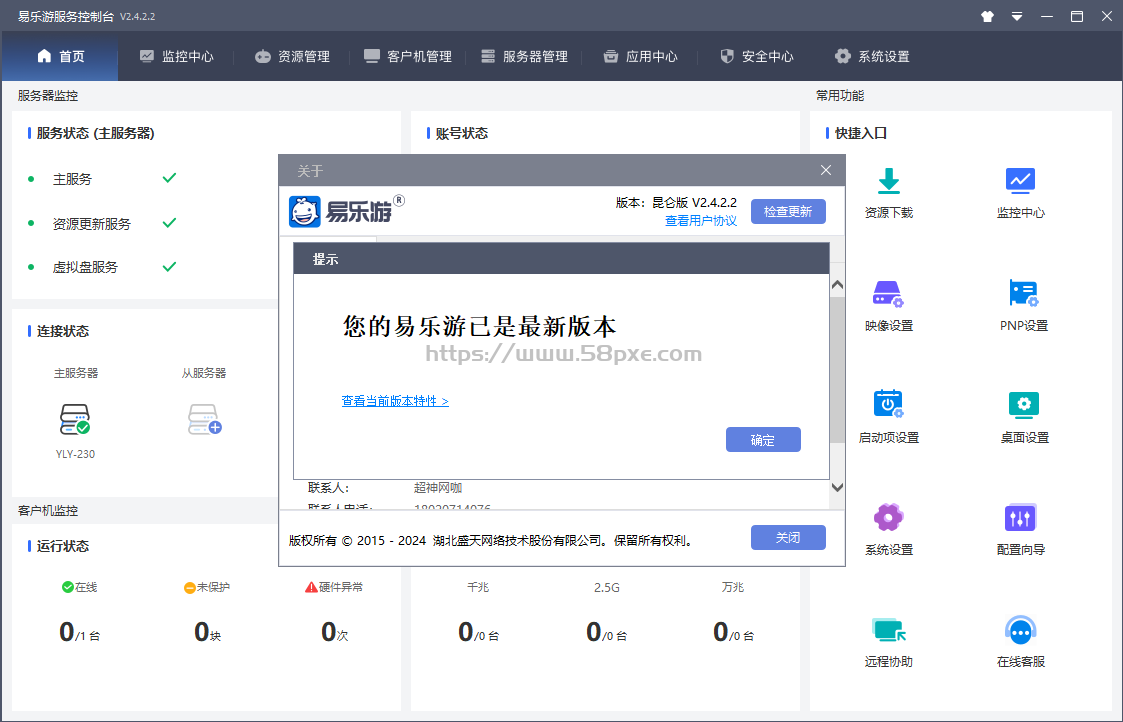Click the 易乐游 logo in About dialog
Screen dimensions: 1123x722
pyautogui.click(x=347, y=211)
